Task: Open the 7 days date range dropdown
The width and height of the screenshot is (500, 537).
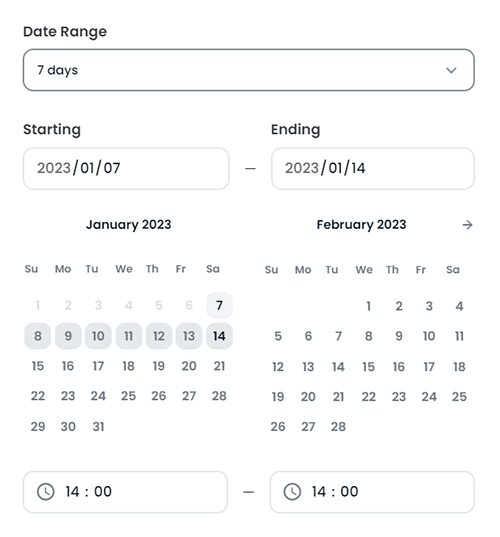Action: point(249,70)
